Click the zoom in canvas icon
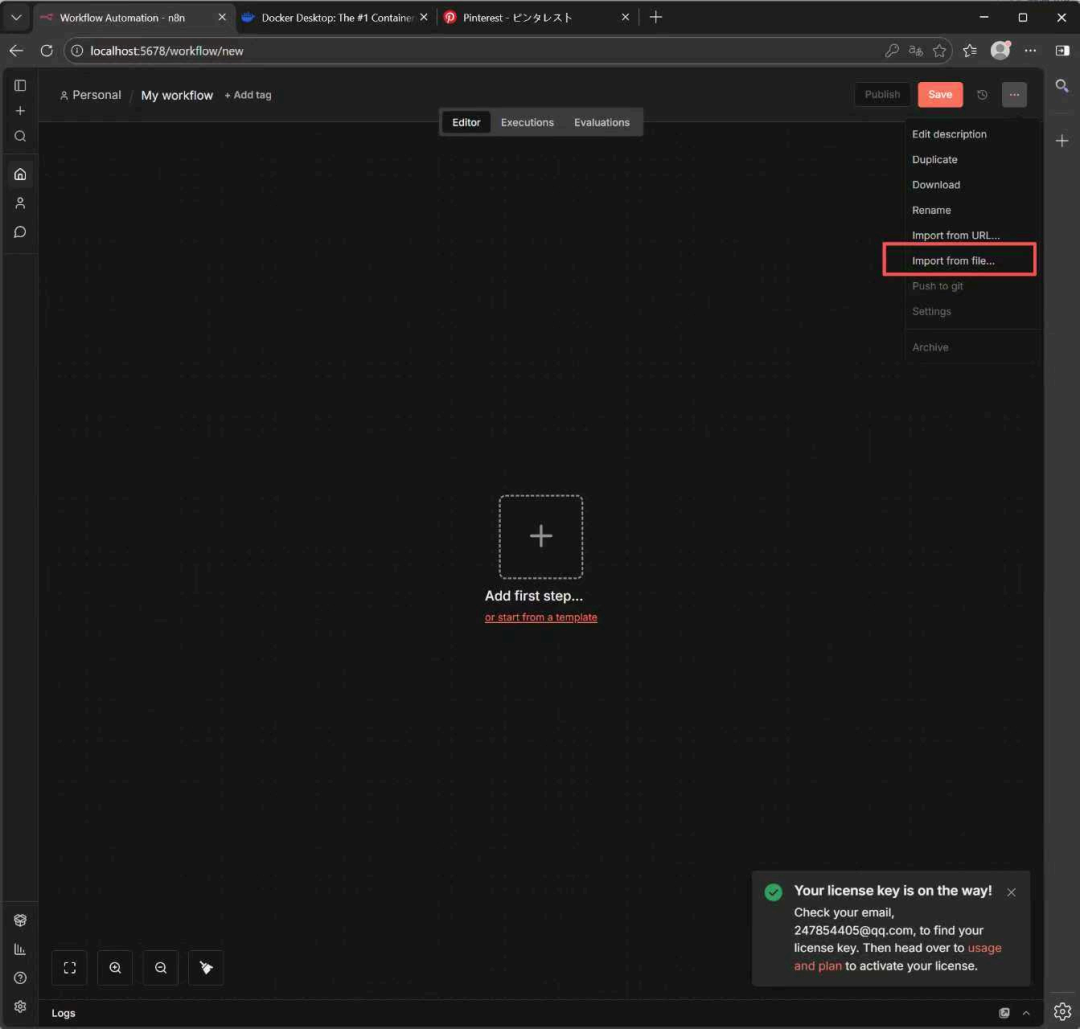Screen dimensions: 1080x1029 (x=115, y=968)
